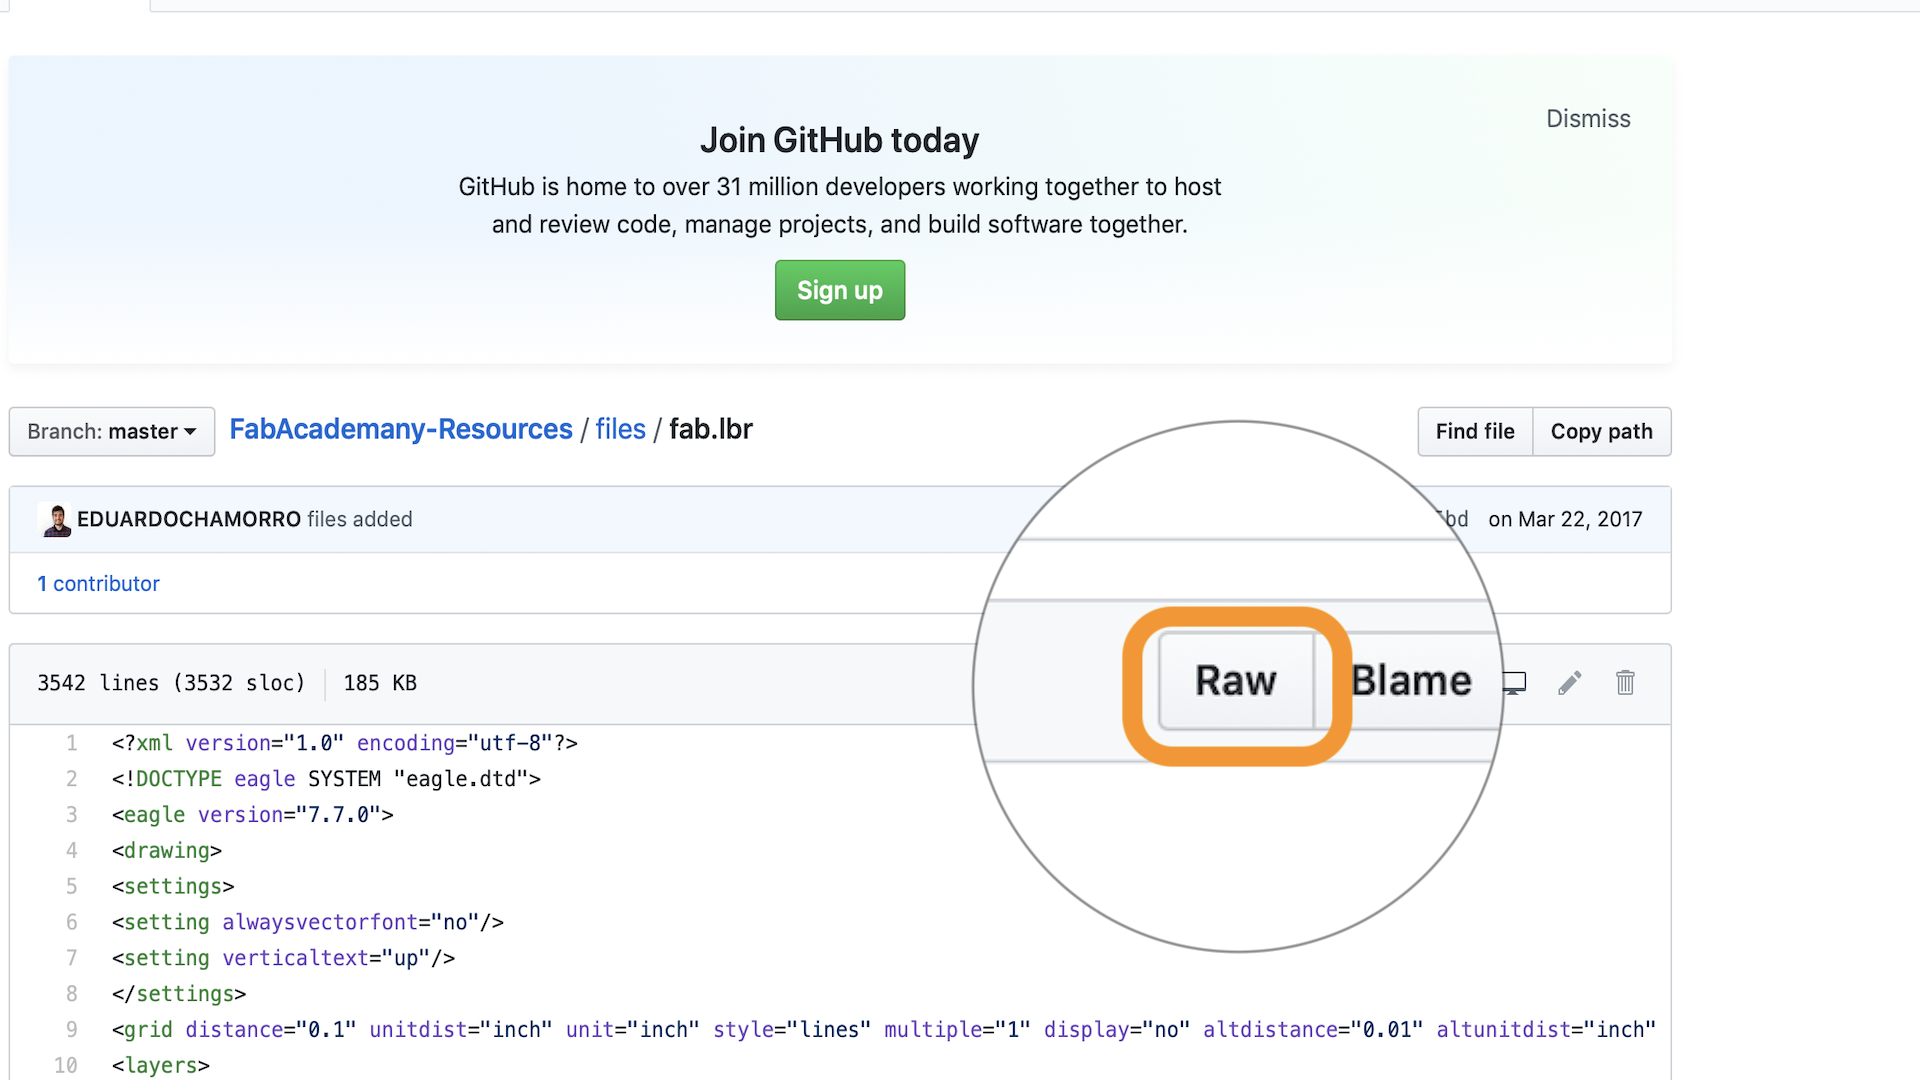Select line number 1 of code
The height and width of the screenshot is (1080, 1920).
pyautogui.click(x=71, y=743)
